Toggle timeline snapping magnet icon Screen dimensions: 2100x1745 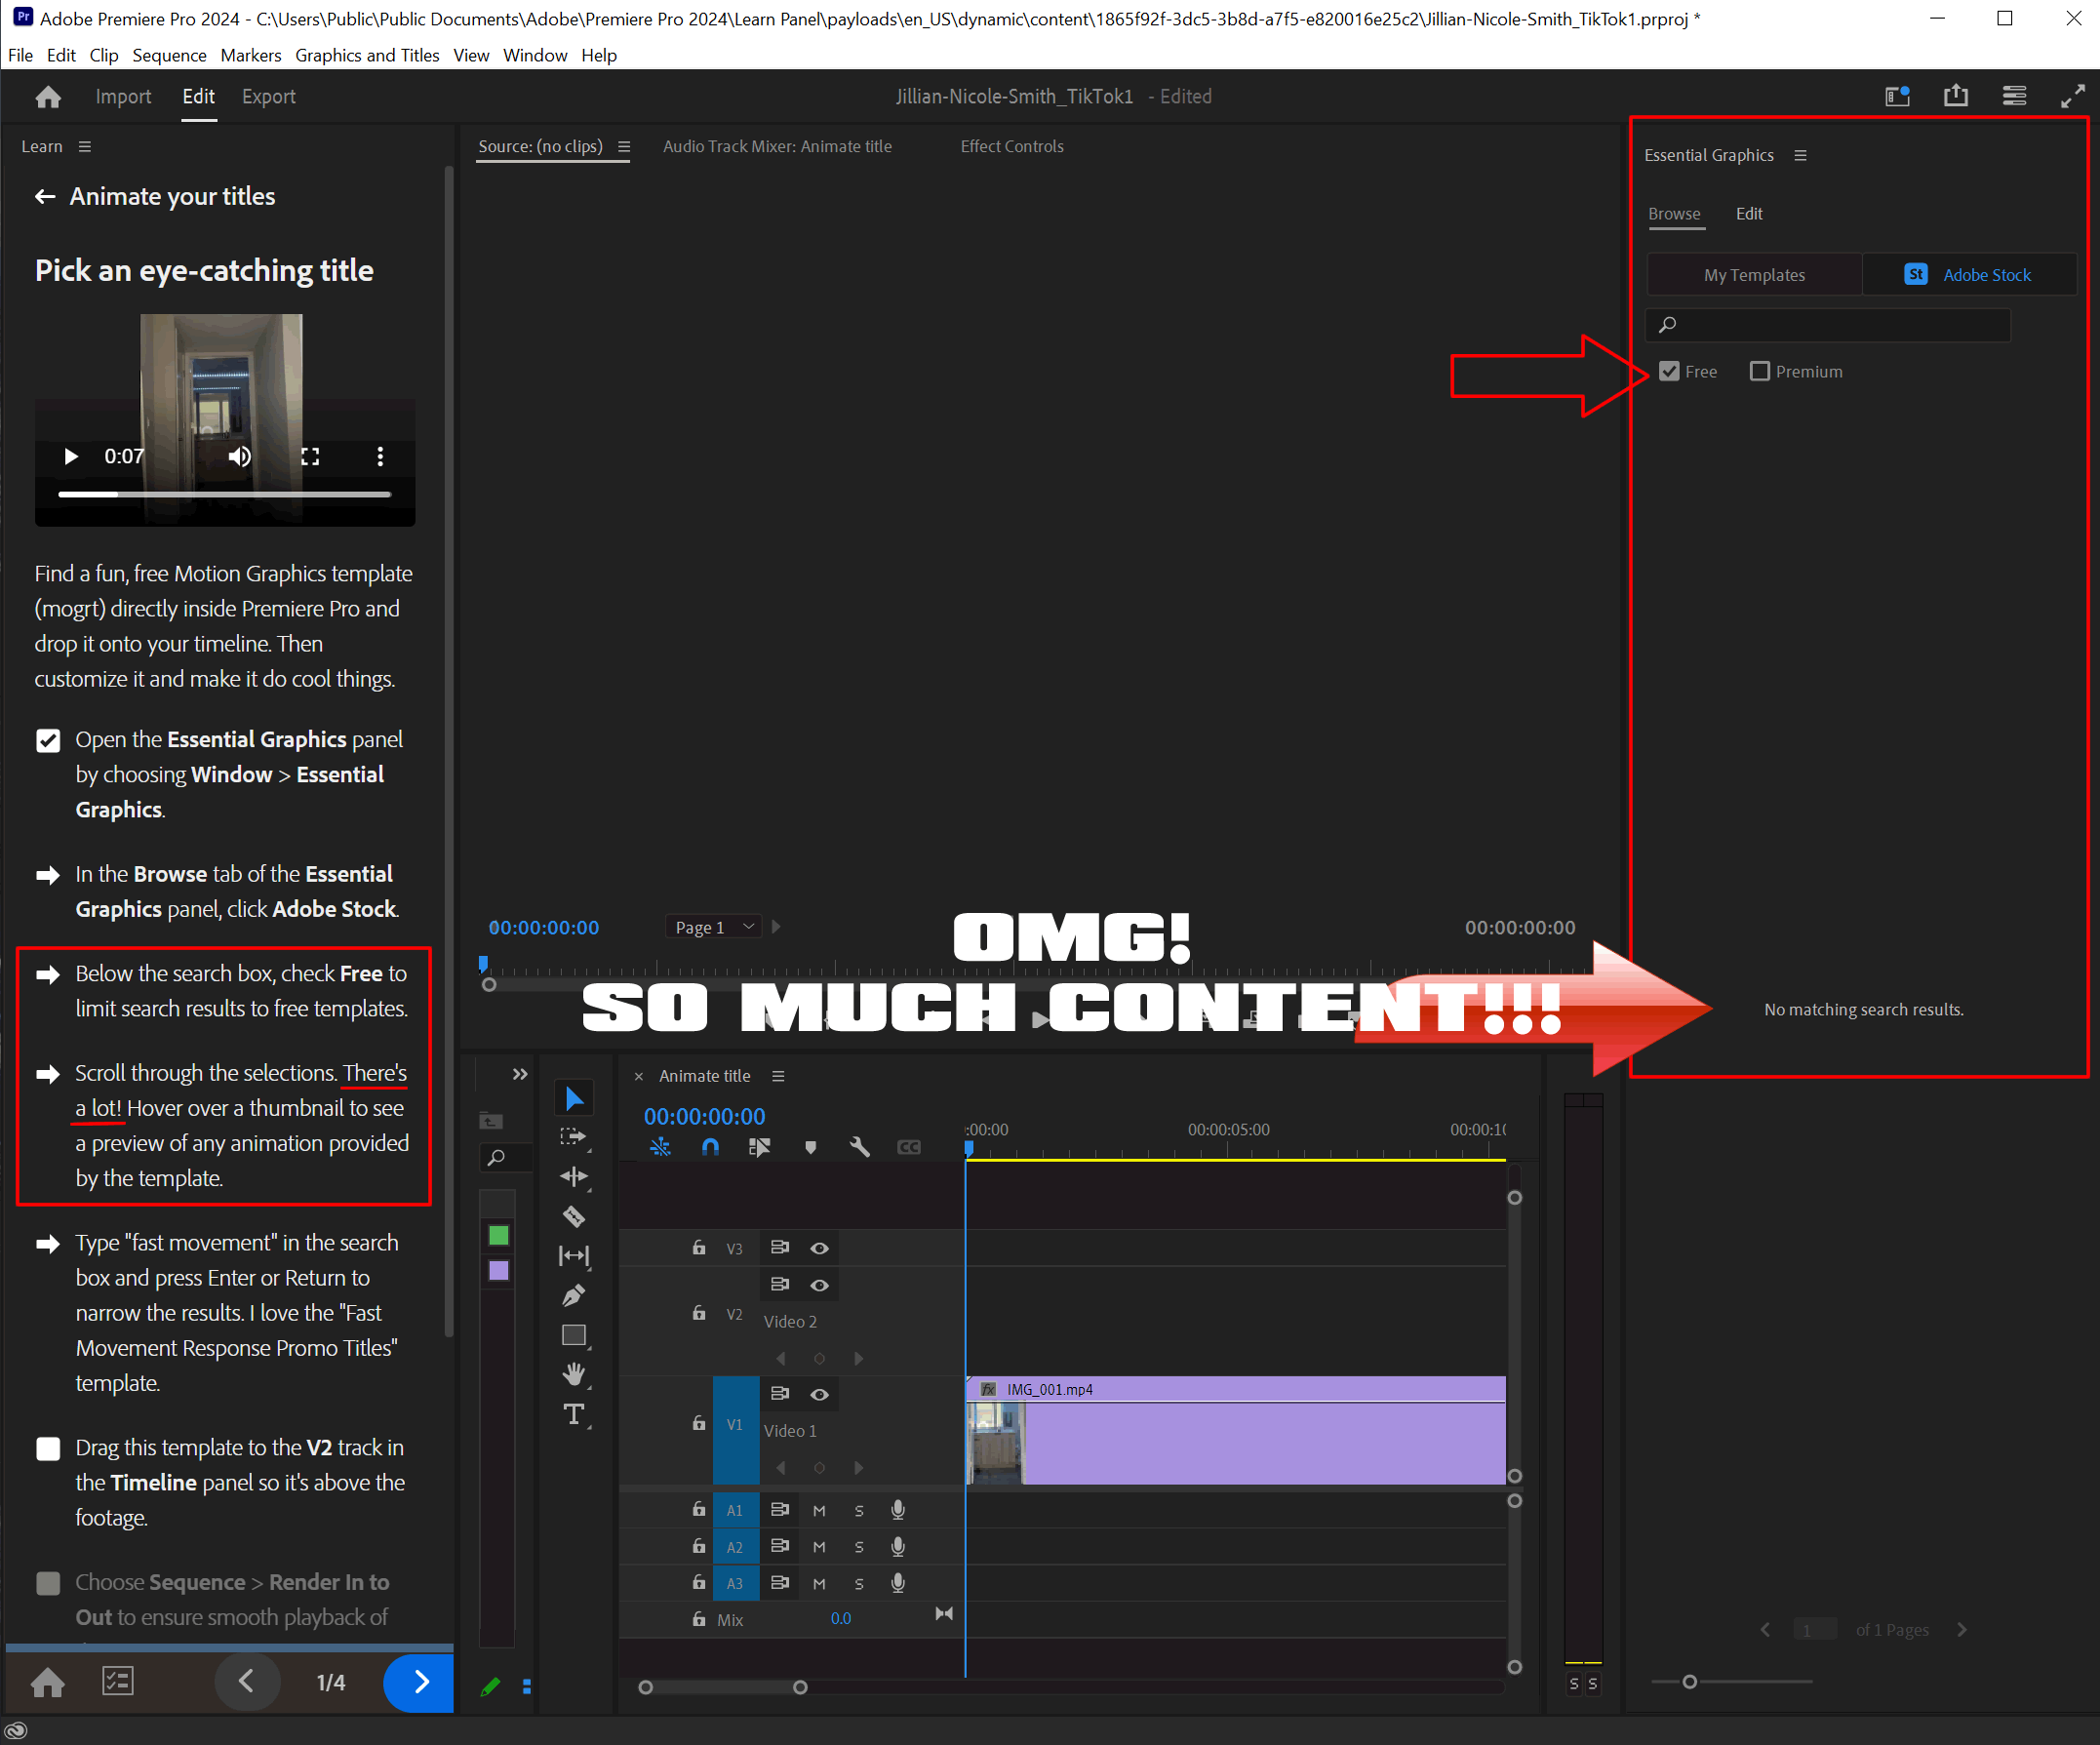point(710,1147)
